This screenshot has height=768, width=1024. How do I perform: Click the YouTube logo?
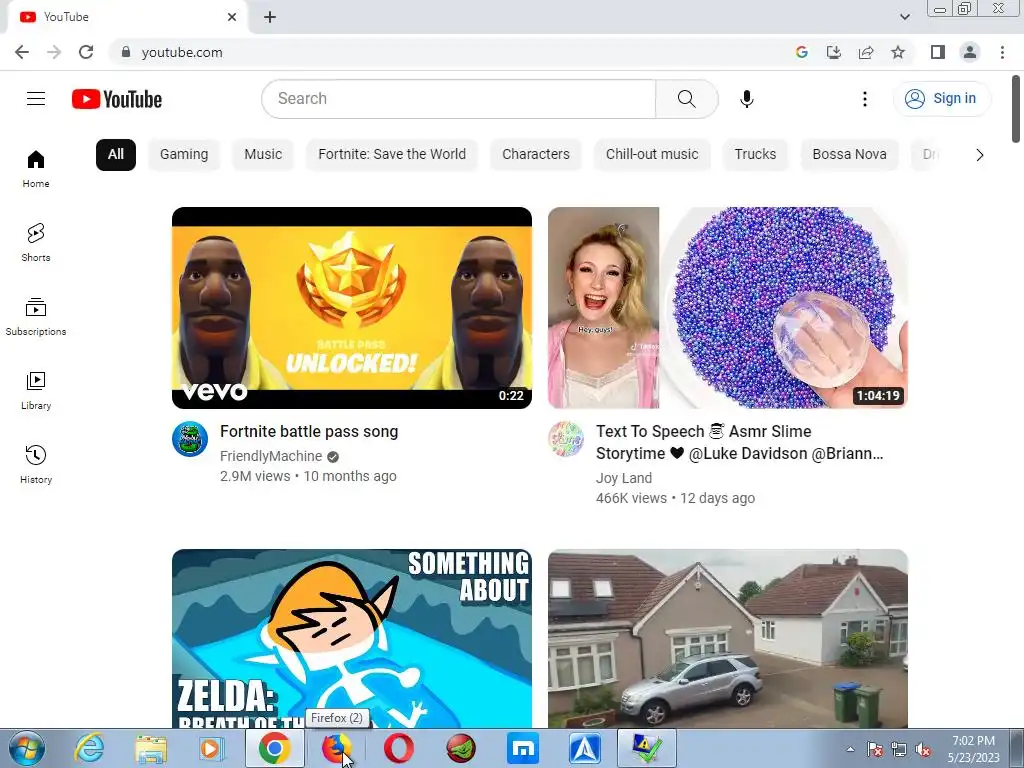(117, 99)
